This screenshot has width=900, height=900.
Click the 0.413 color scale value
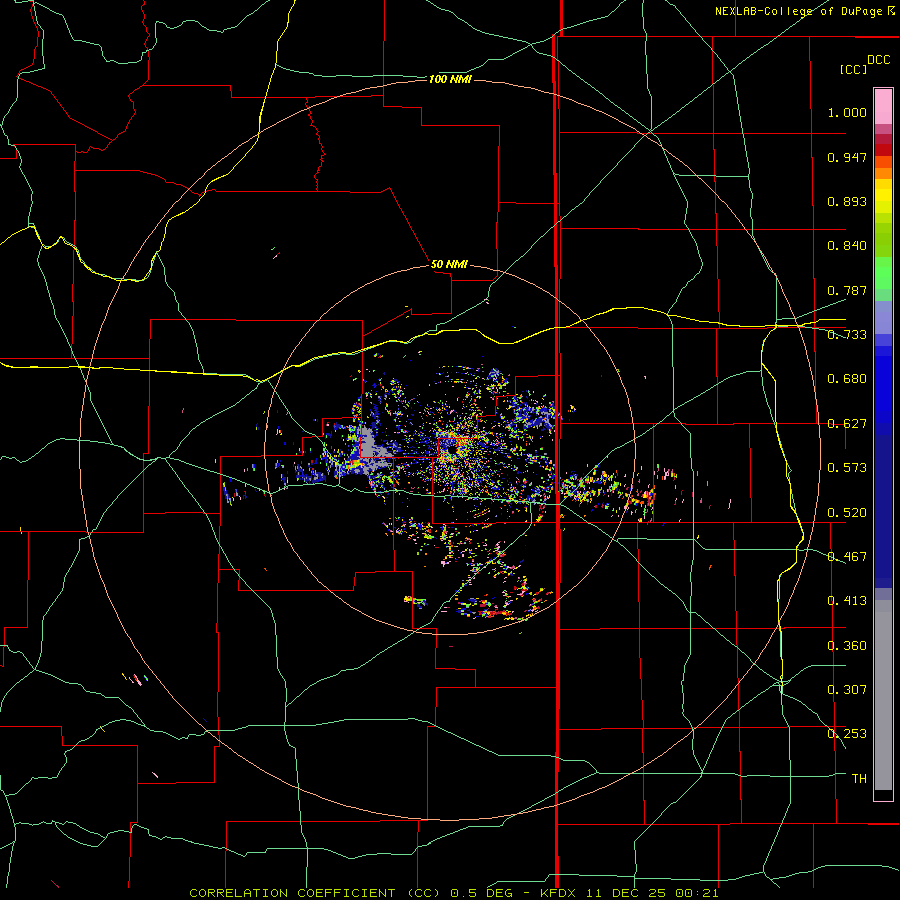847,601
